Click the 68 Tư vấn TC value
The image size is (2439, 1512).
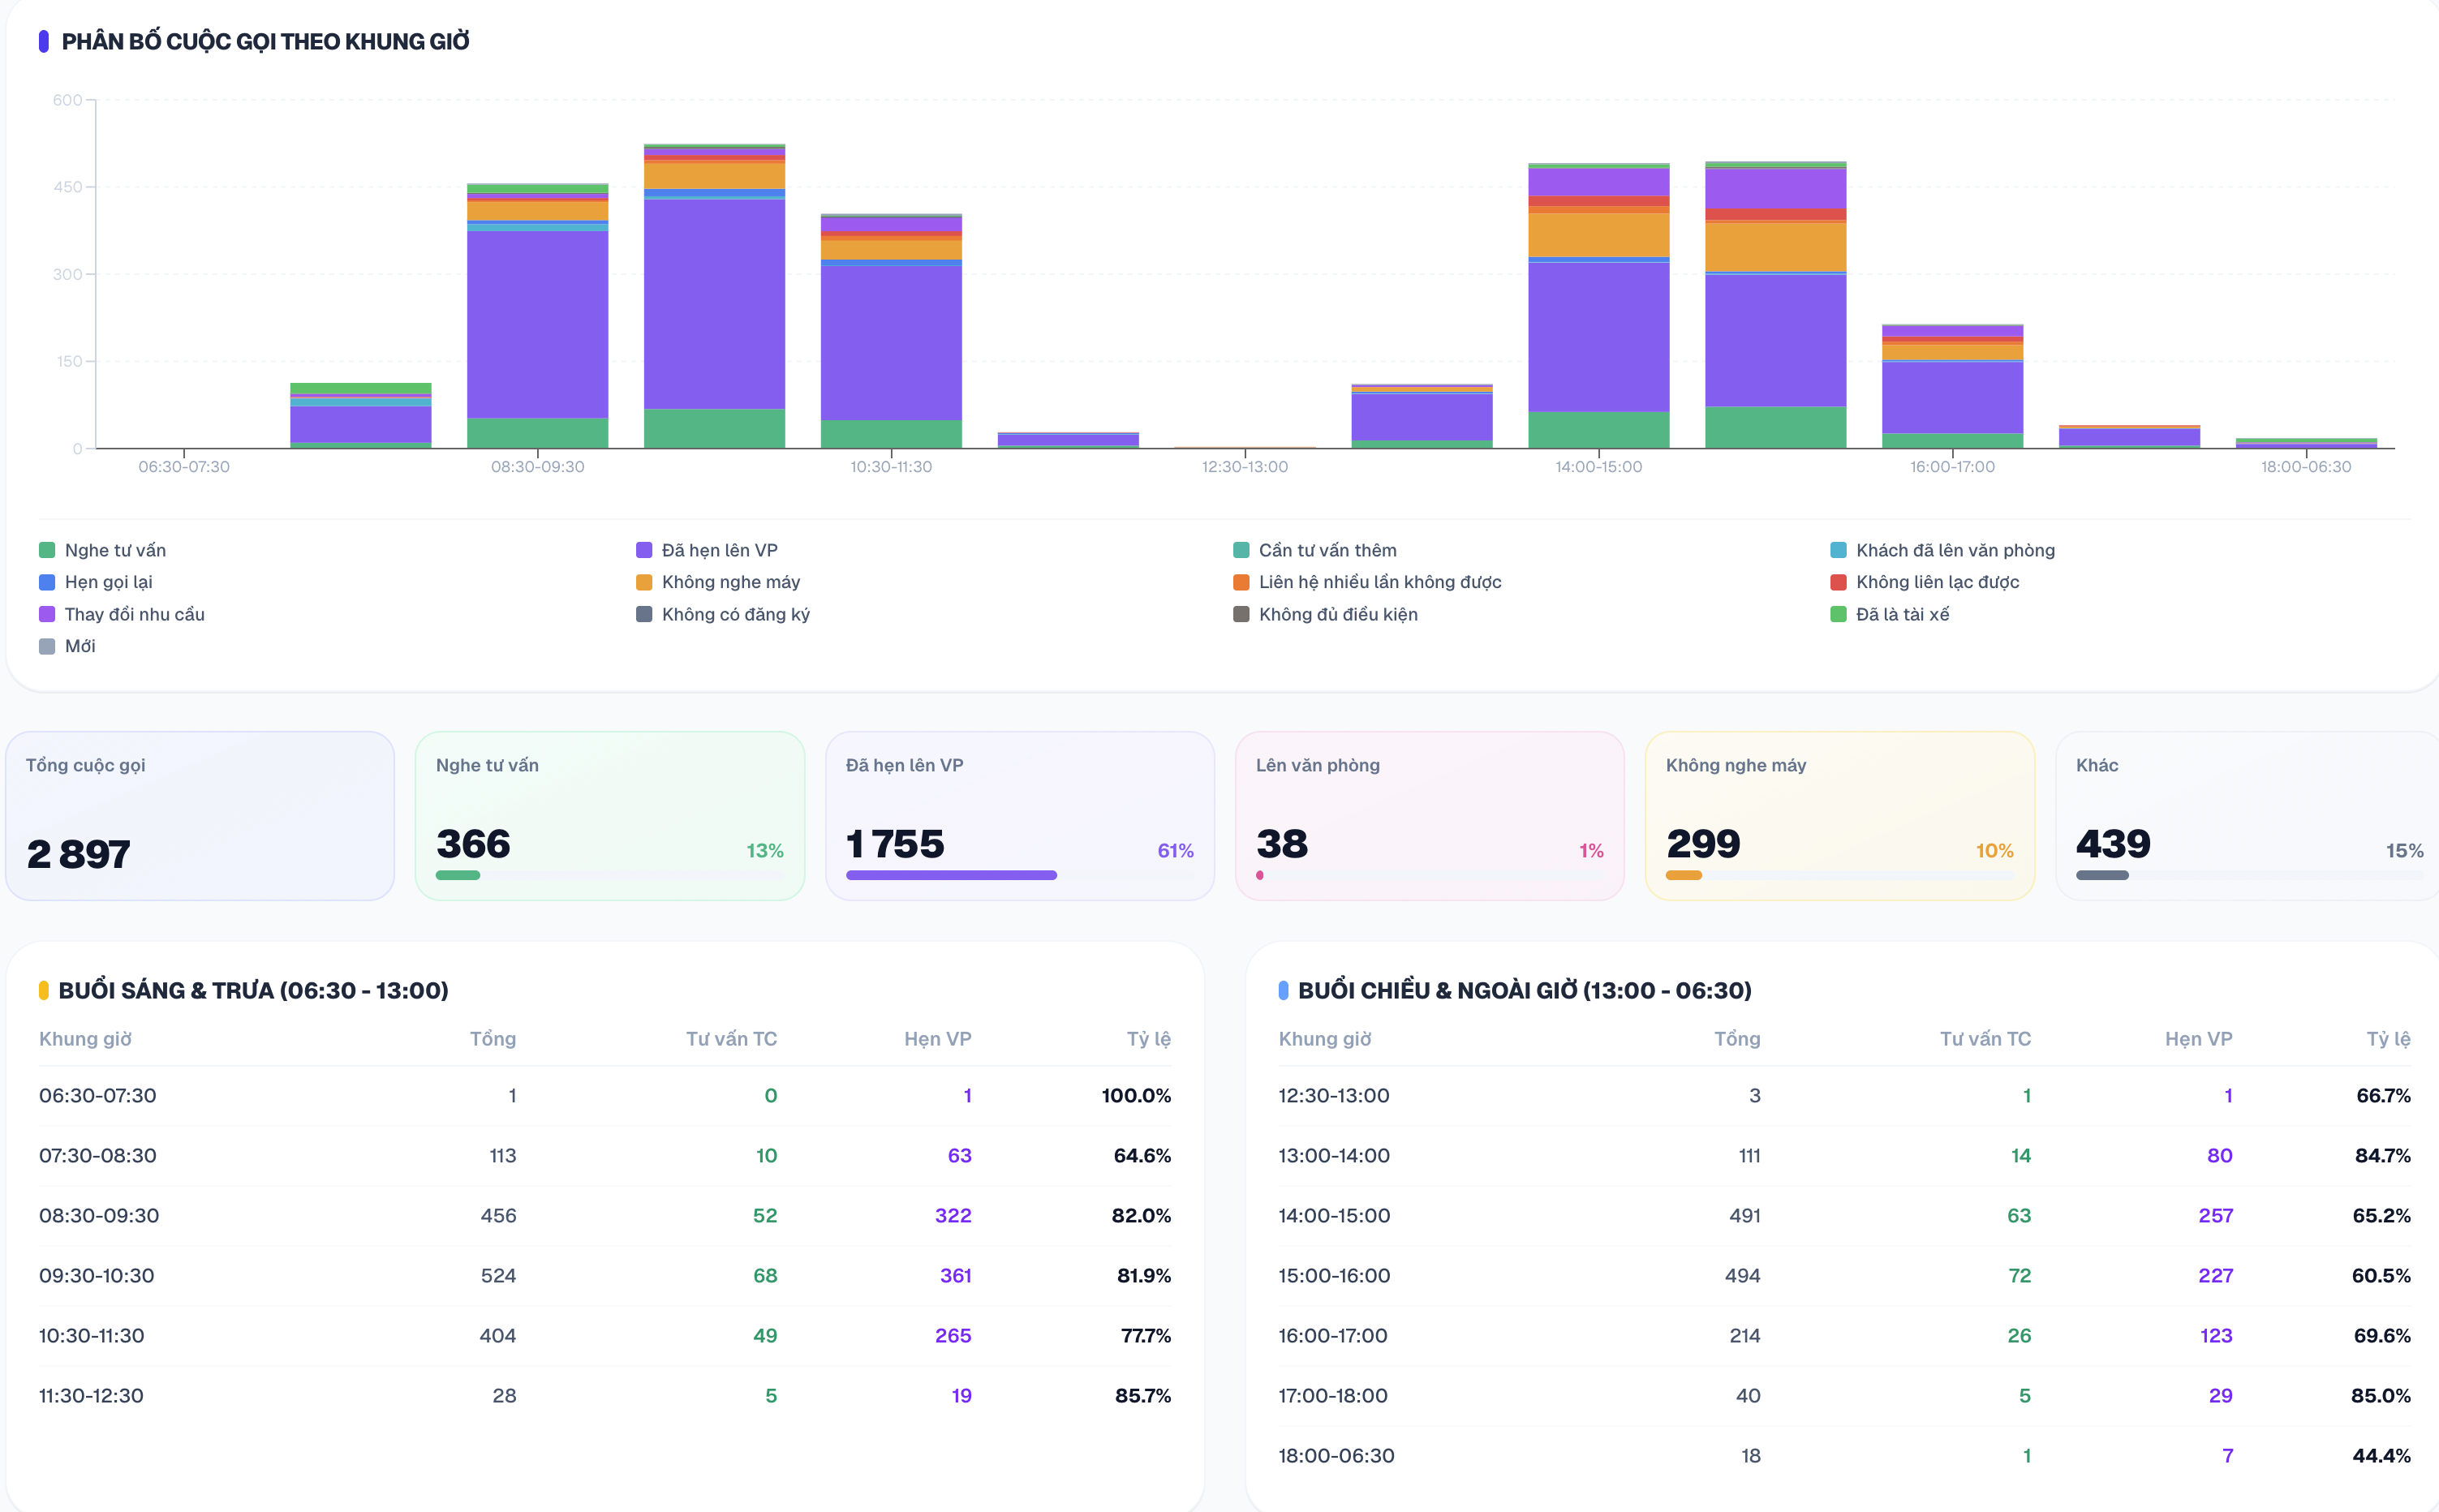tap(765, 1275)
